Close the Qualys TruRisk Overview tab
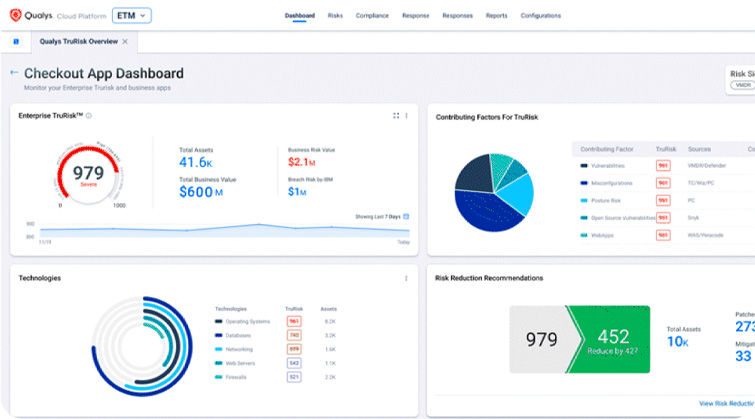This screenshot has height=419, width=755. 125,42
